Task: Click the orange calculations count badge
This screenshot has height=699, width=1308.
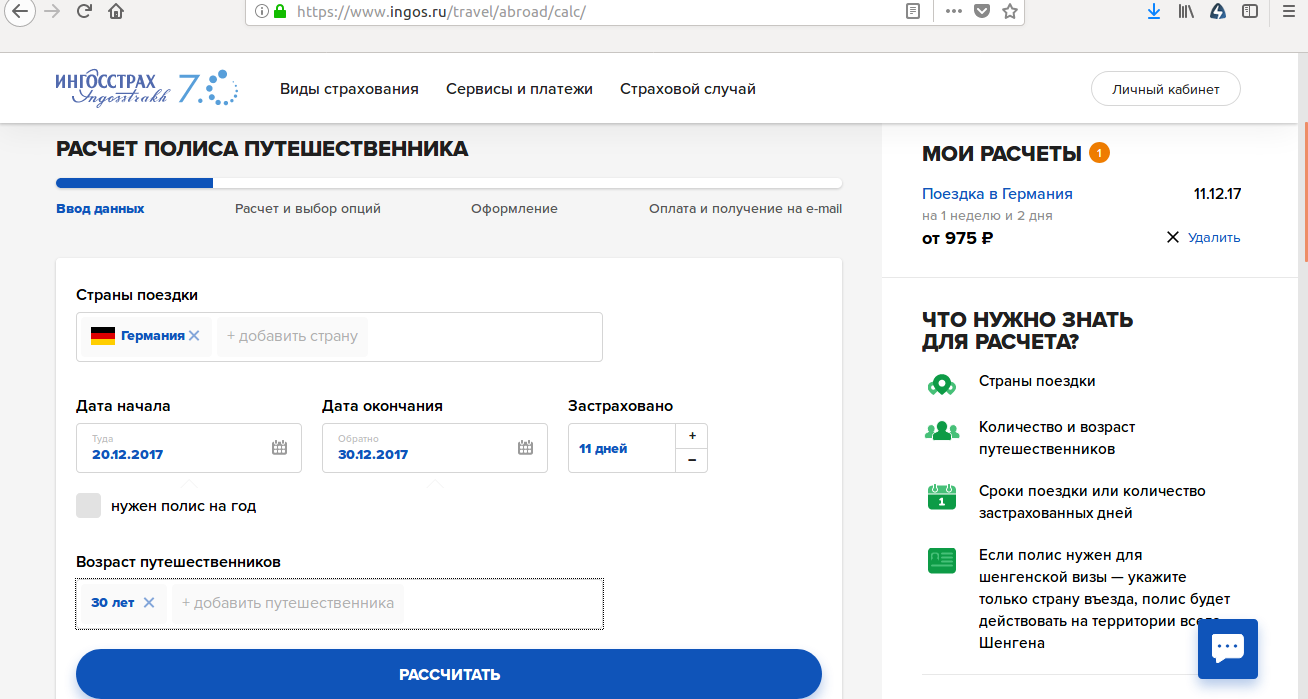Action: (x=1100, y=153)
